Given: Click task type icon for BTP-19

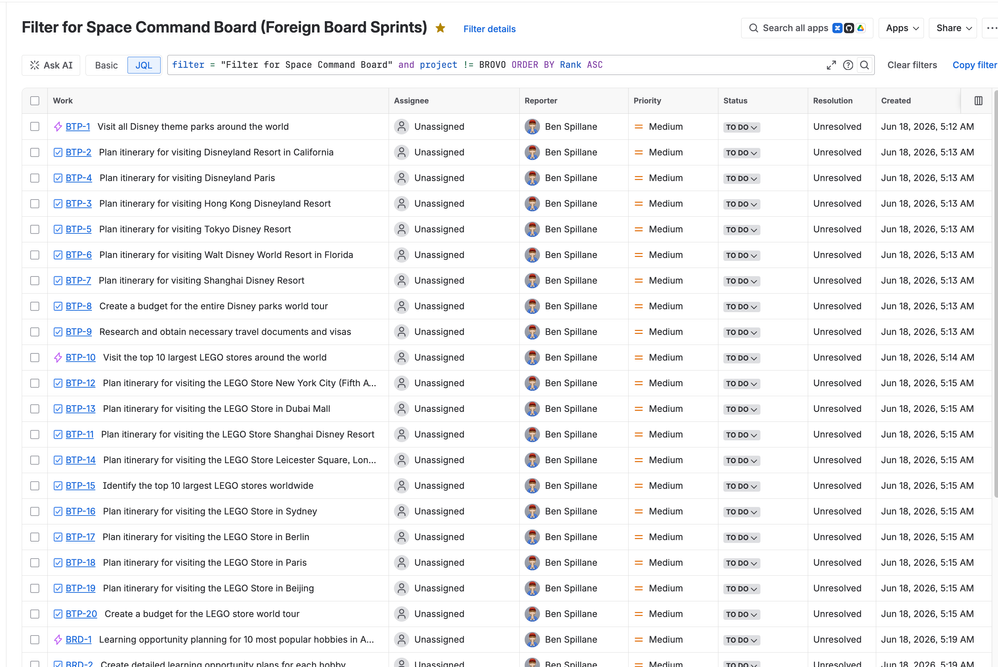Looking at the screenshot, I should point(58,588).
